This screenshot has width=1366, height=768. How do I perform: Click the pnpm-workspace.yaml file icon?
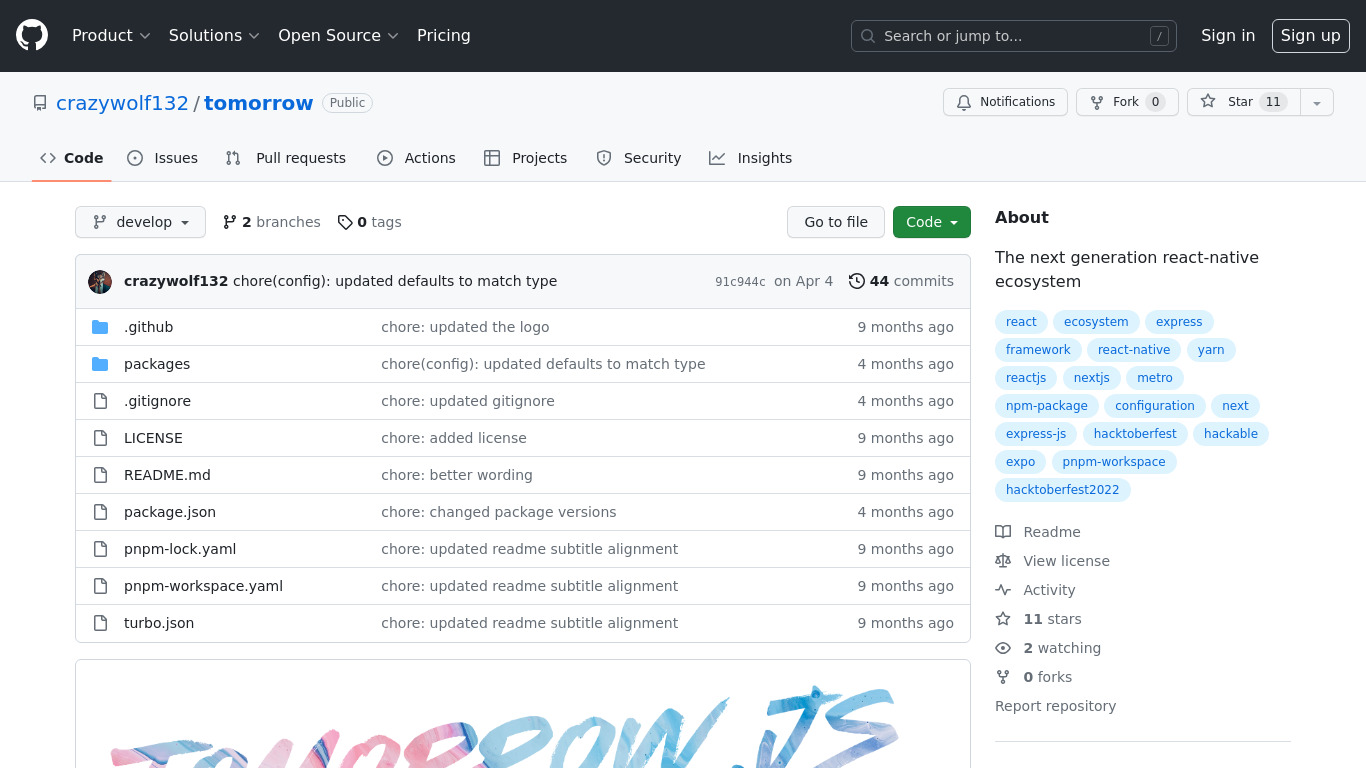coord(100,586)
